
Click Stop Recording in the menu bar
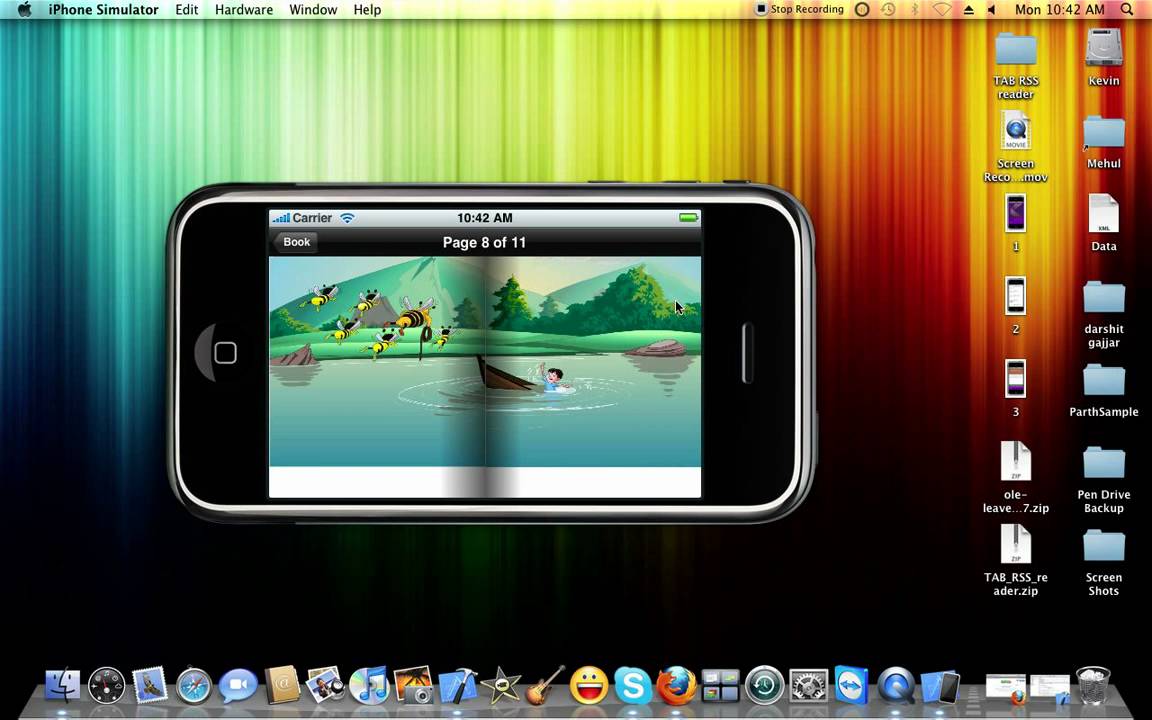tap(799, 10)
